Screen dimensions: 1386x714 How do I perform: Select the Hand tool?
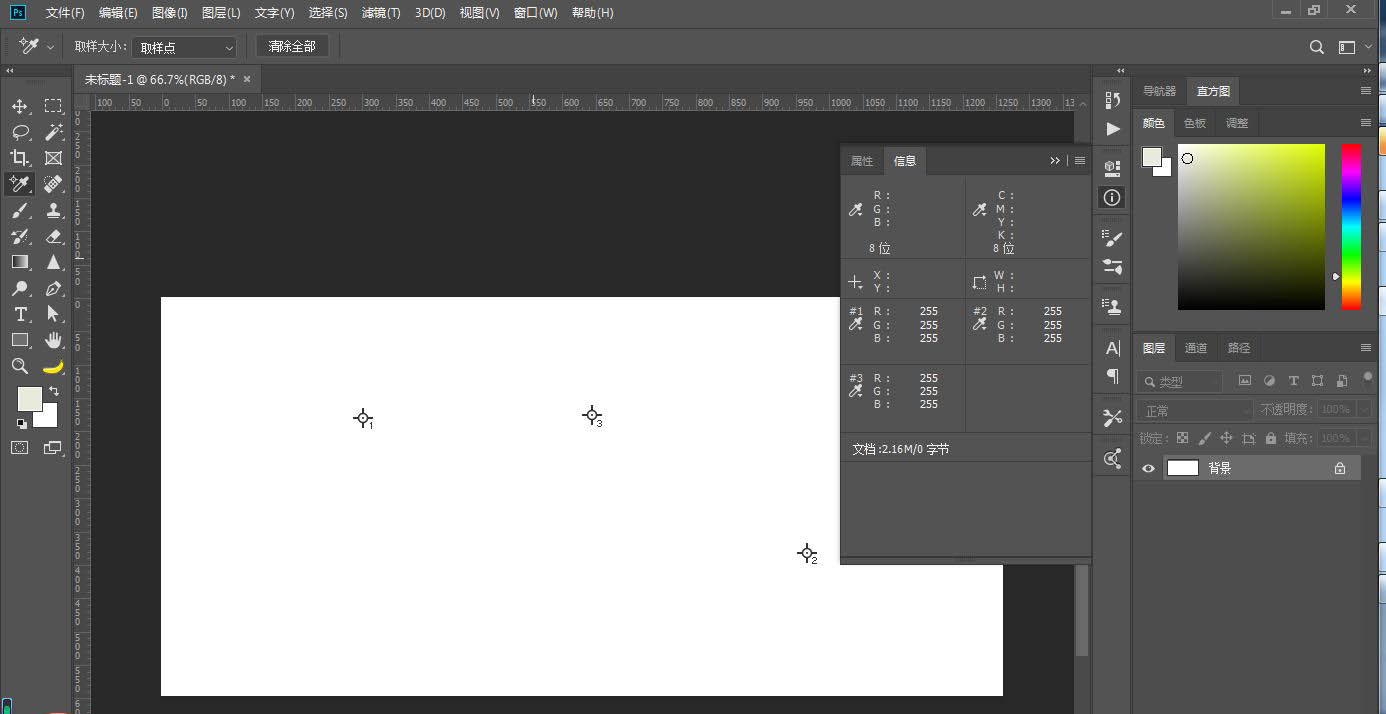click(x=53, y=340)
